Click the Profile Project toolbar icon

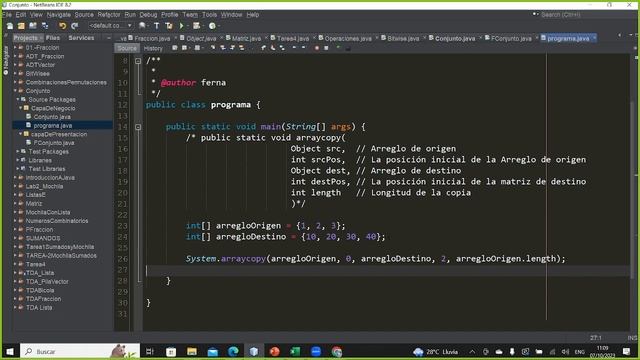click(212, 26)
